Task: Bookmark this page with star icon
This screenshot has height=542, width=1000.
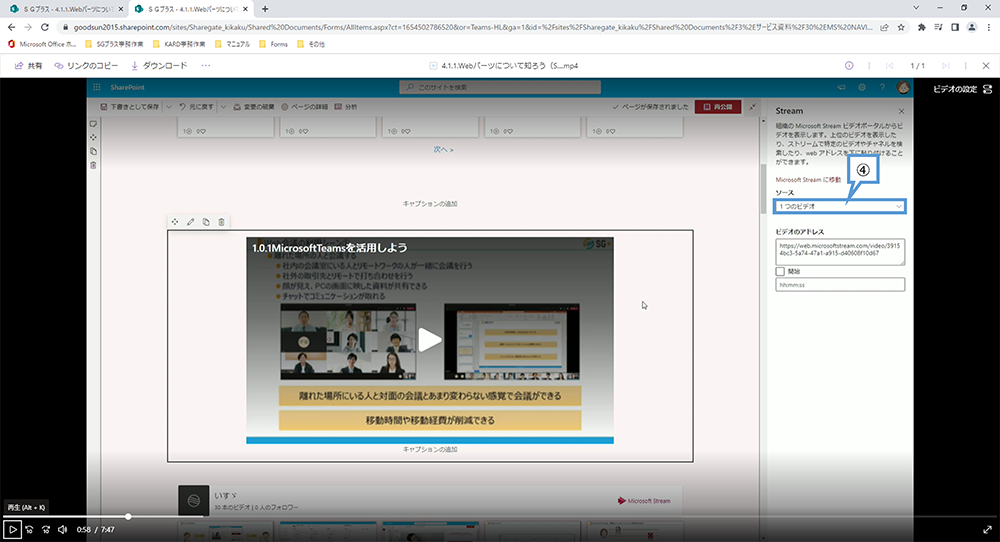Action: coord(901,27)
